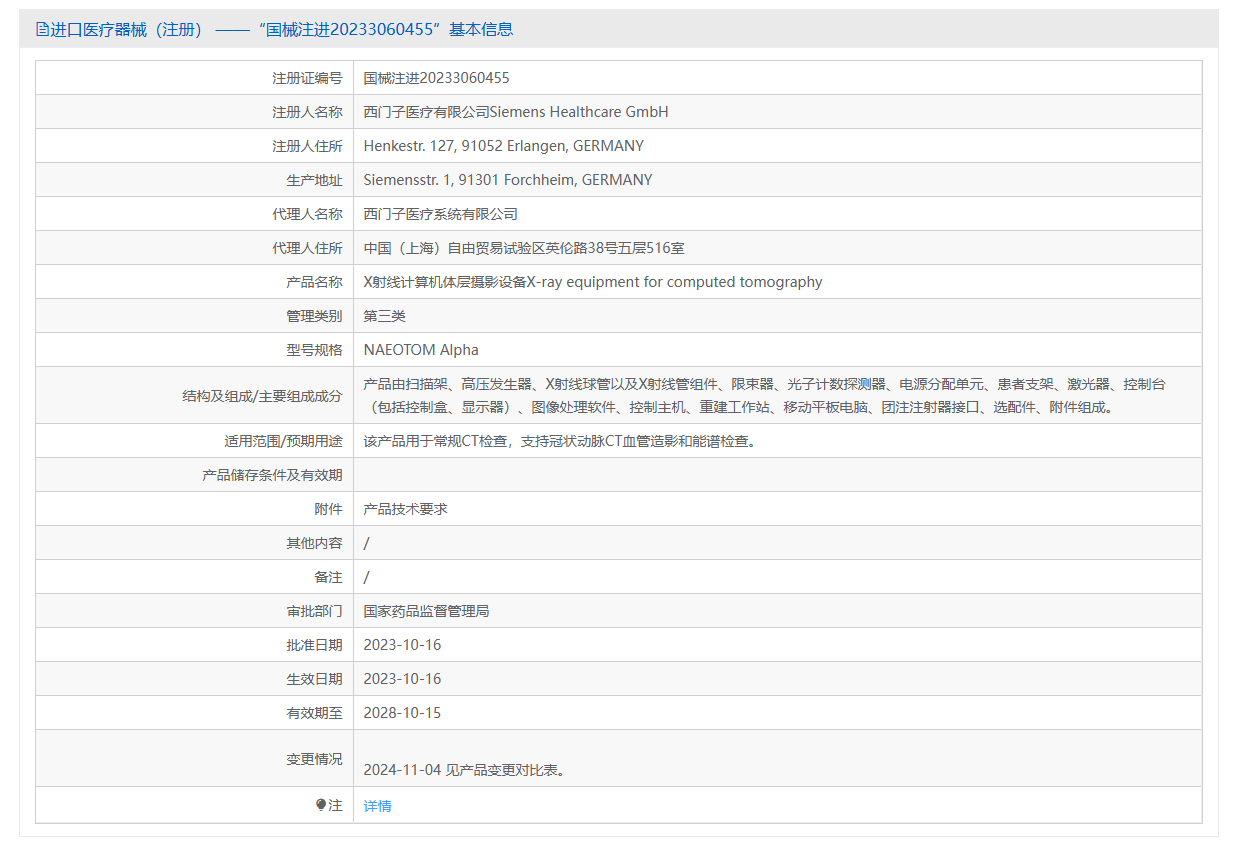Click the 注册人住所 label
1242x854 pixels.
307,146
